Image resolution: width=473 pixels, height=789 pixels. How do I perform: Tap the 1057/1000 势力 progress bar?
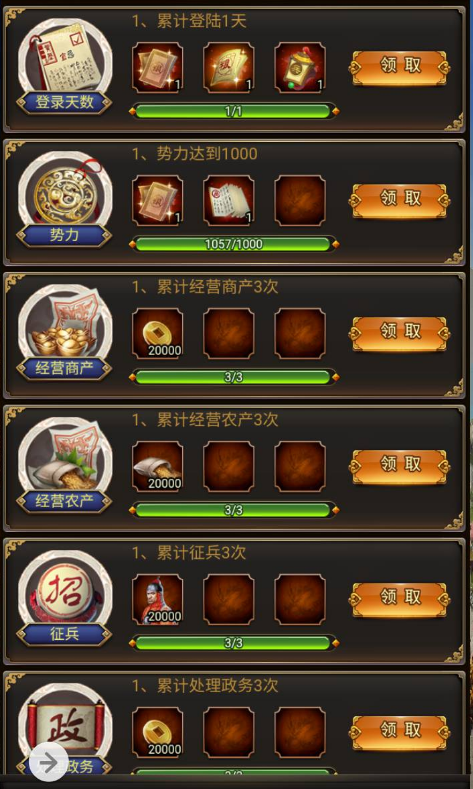(233, 245)
